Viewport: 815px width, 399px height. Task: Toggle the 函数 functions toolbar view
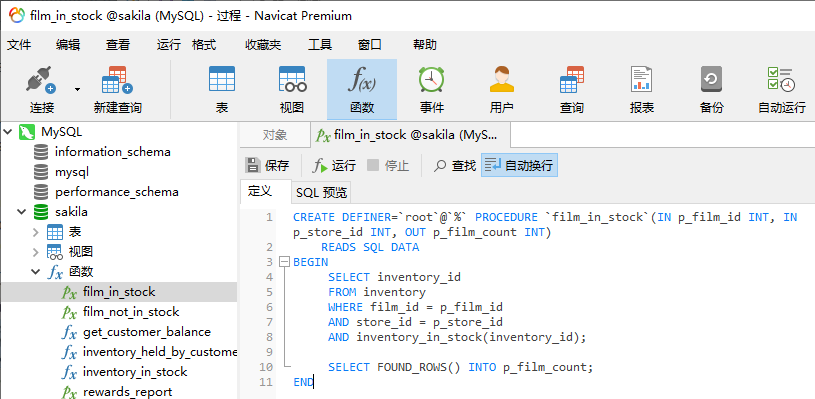pyautogui.click(x=362, y=89)
